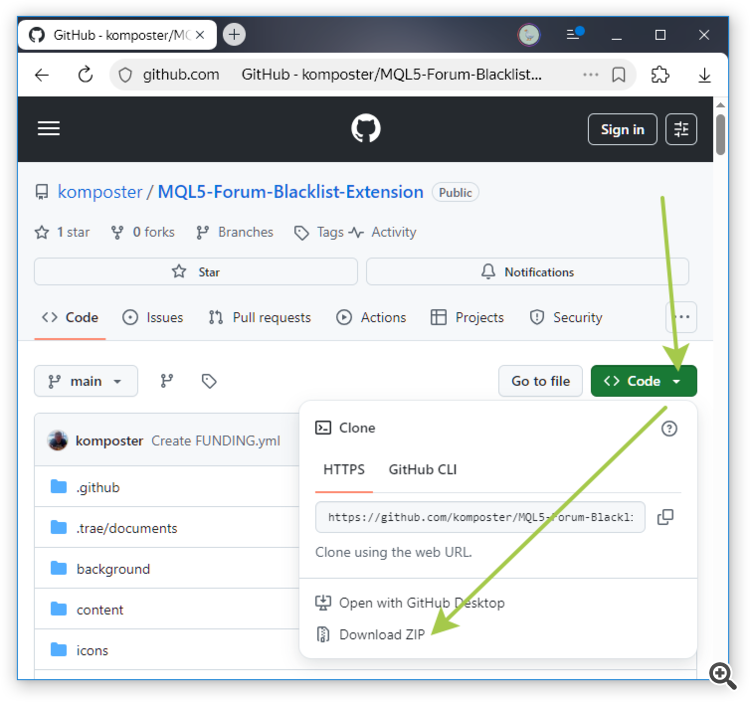View the 1 star stargazers link
Image resolution: width=750 pixels, height=702 pixels.
point(62,232)
